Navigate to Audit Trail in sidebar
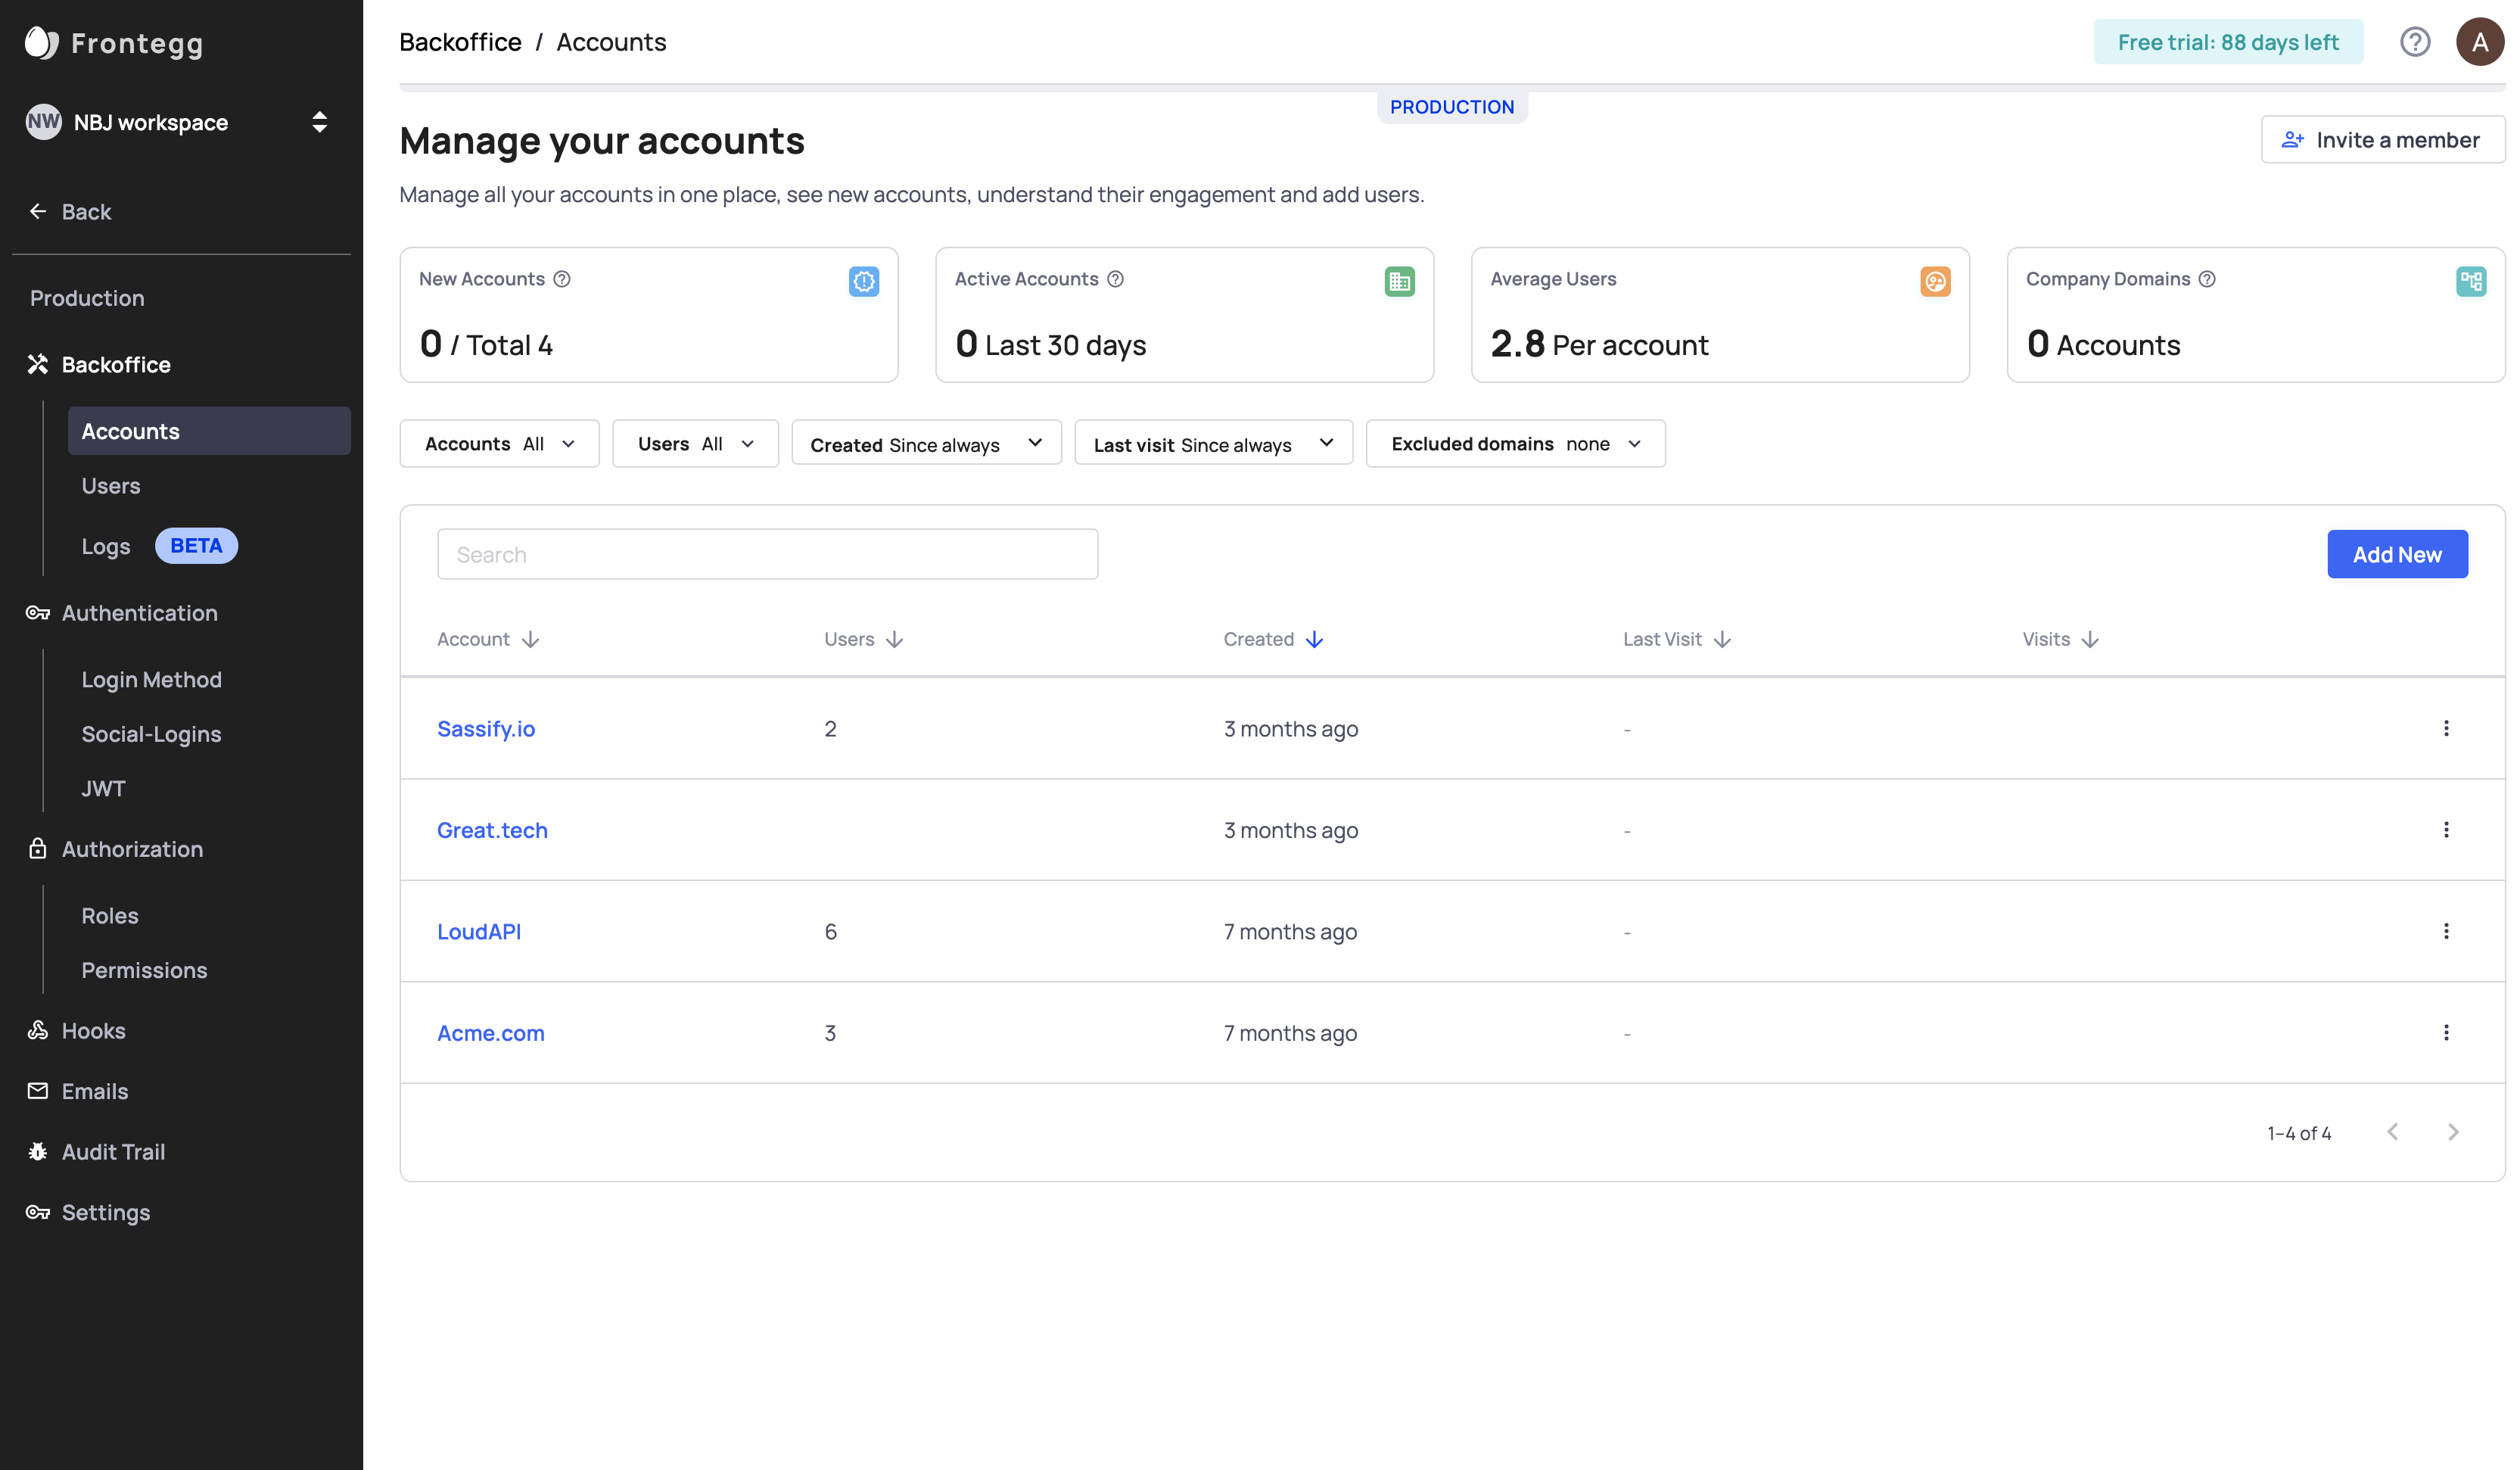2520x1470 pixels. point(113,1152)
